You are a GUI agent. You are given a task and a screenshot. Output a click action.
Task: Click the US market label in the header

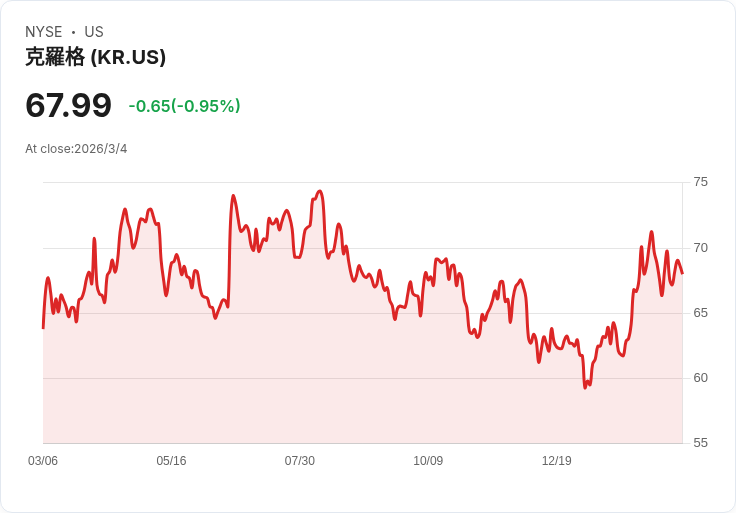point(94,32)
